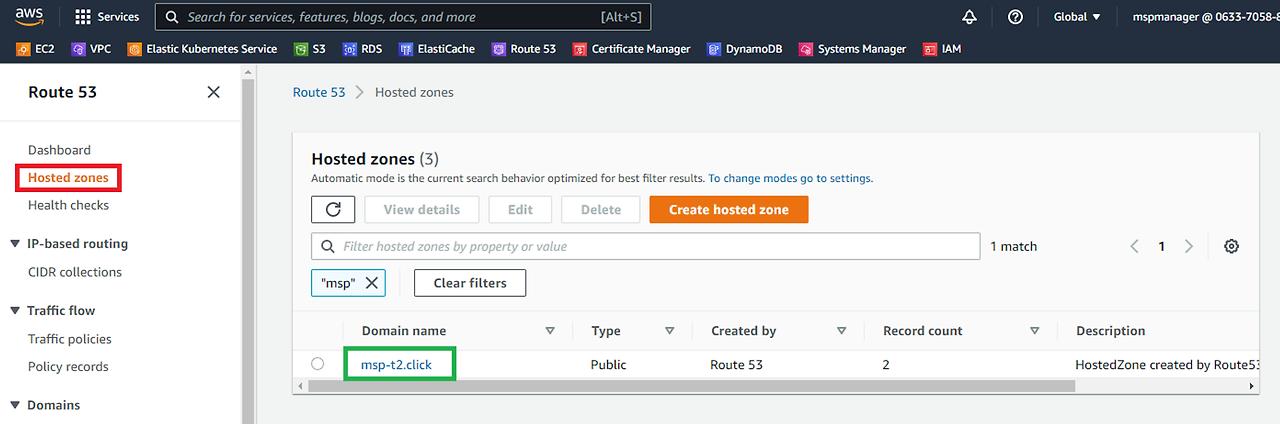Click the notifications bell icon

(x=969, y=17)
